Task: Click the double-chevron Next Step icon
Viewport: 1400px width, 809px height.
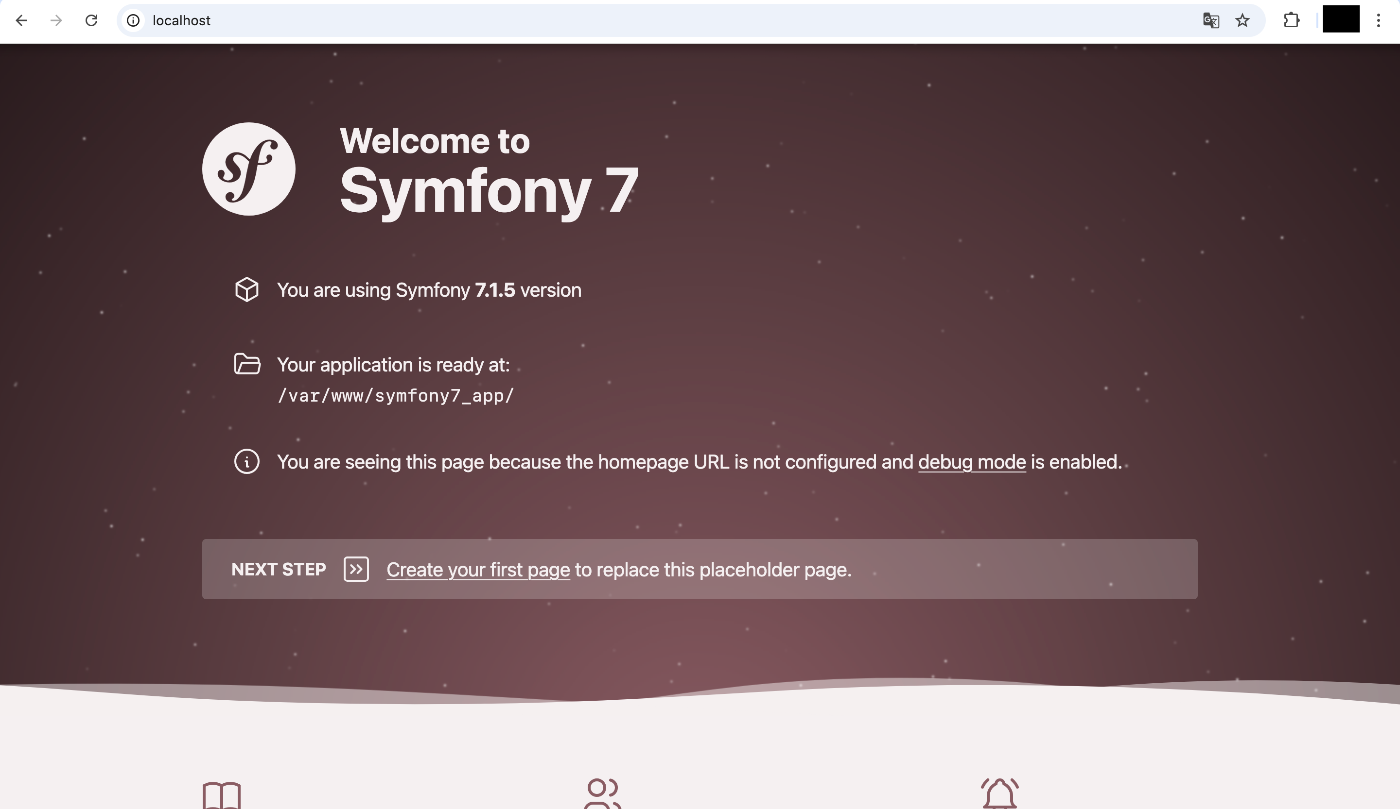Action: click(x=356, y=569)
